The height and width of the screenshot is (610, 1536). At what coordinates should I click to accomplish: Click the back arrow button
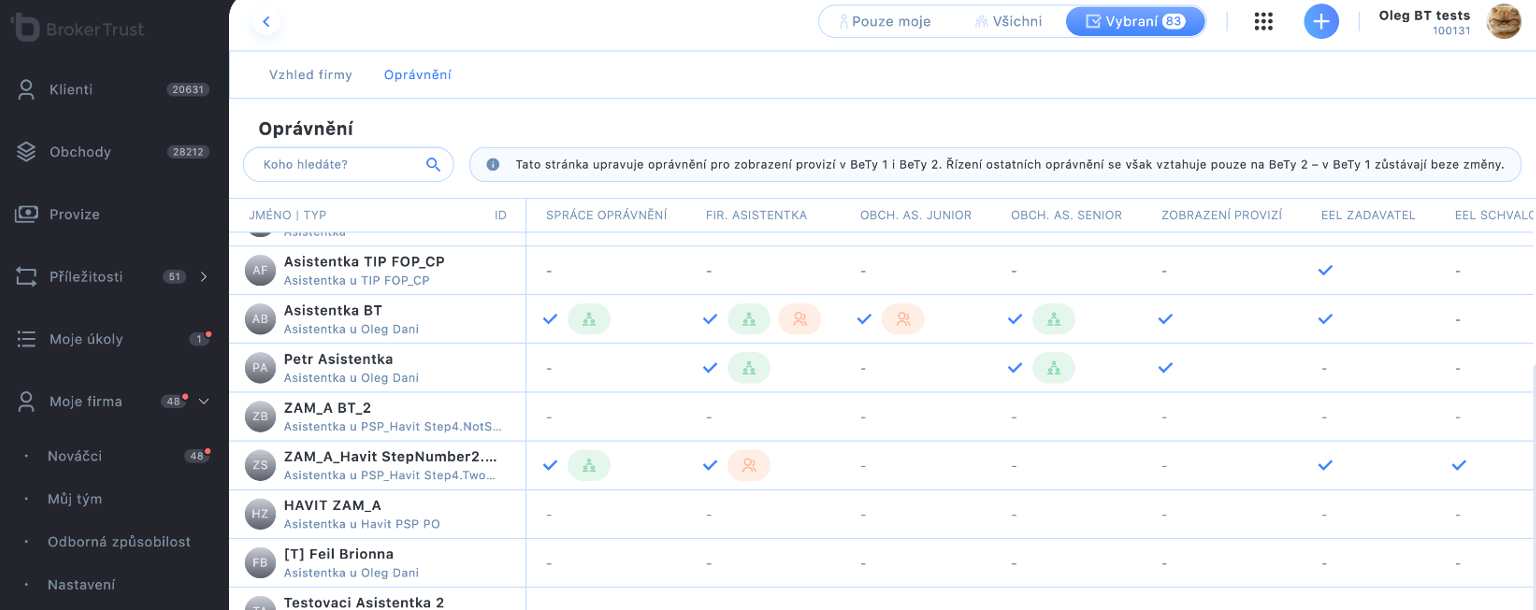(x=266, y=22)
